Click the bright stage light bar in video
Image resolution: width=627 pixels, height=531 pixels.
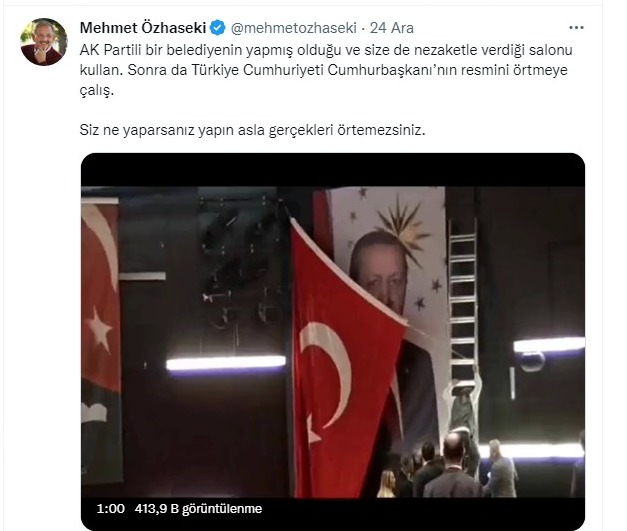pyautogui.click(x=226, y=363)
